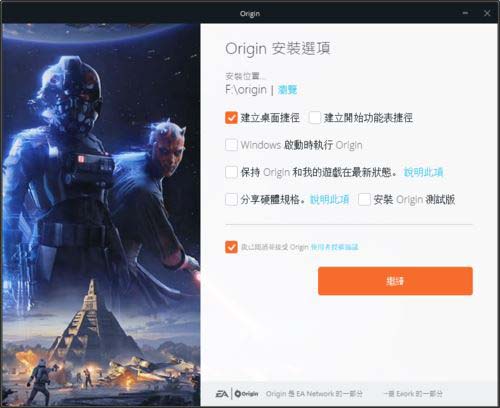Minimize the Origin installer window
Screen dimensions: 500x408
pyautogui.click(x=465, y=13)
